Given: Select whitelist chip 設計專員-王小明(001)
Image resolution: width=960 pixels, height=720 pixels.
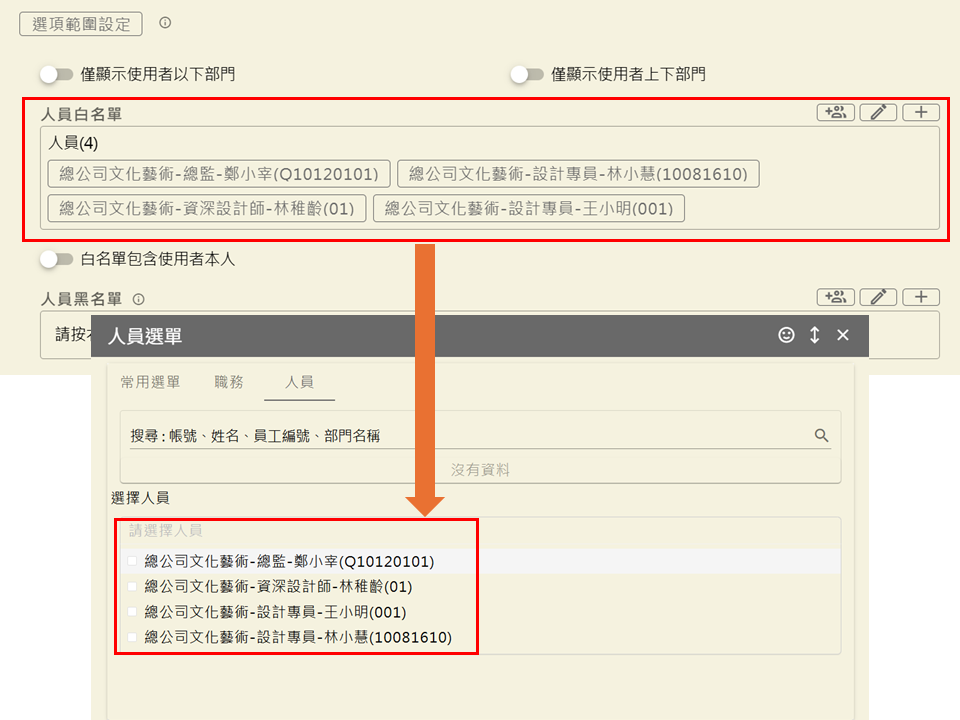Looking at the screenshot, I should 529,209.
